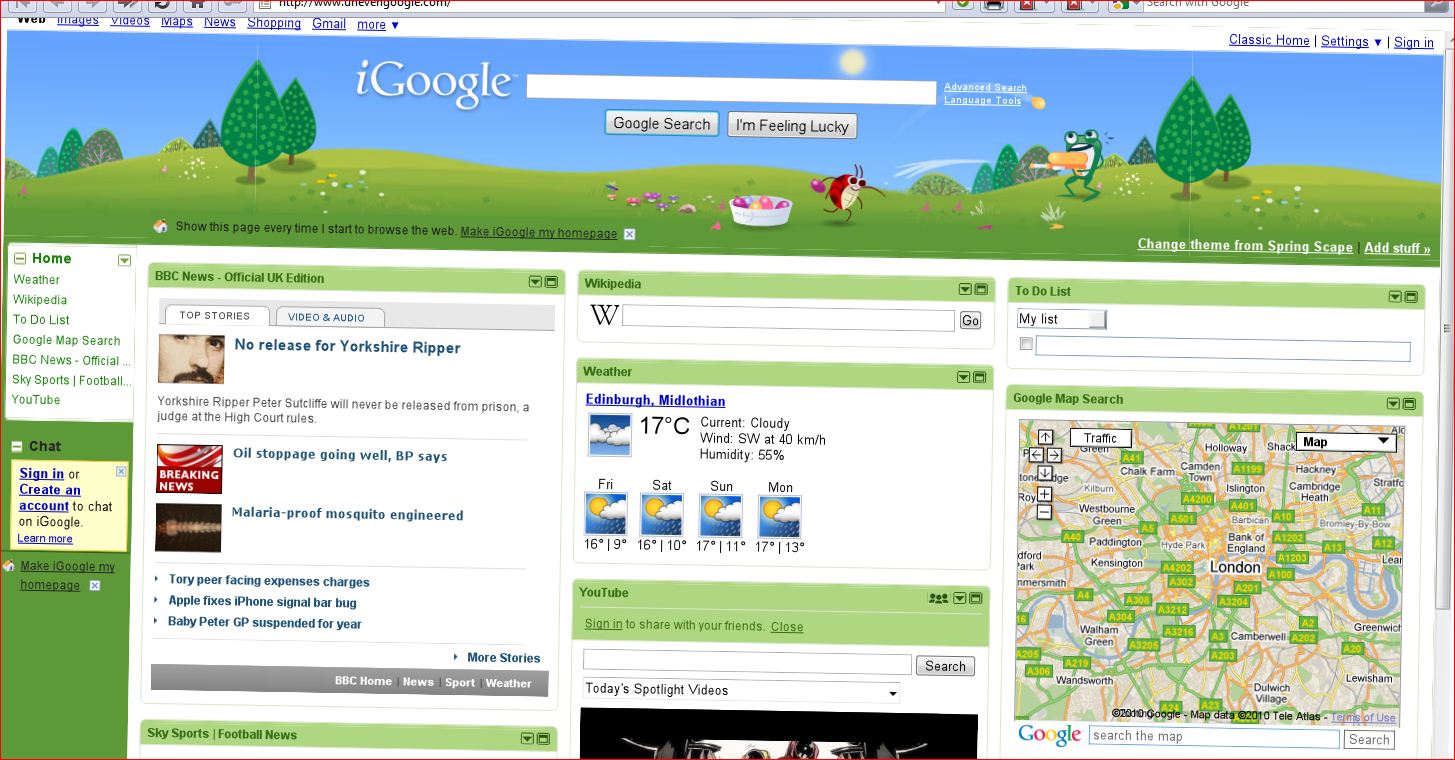Viewport: 1455px width, 760px height.
Task: Click the Yorkshire Ripper story thumbnail
Action: coord(191,359)
